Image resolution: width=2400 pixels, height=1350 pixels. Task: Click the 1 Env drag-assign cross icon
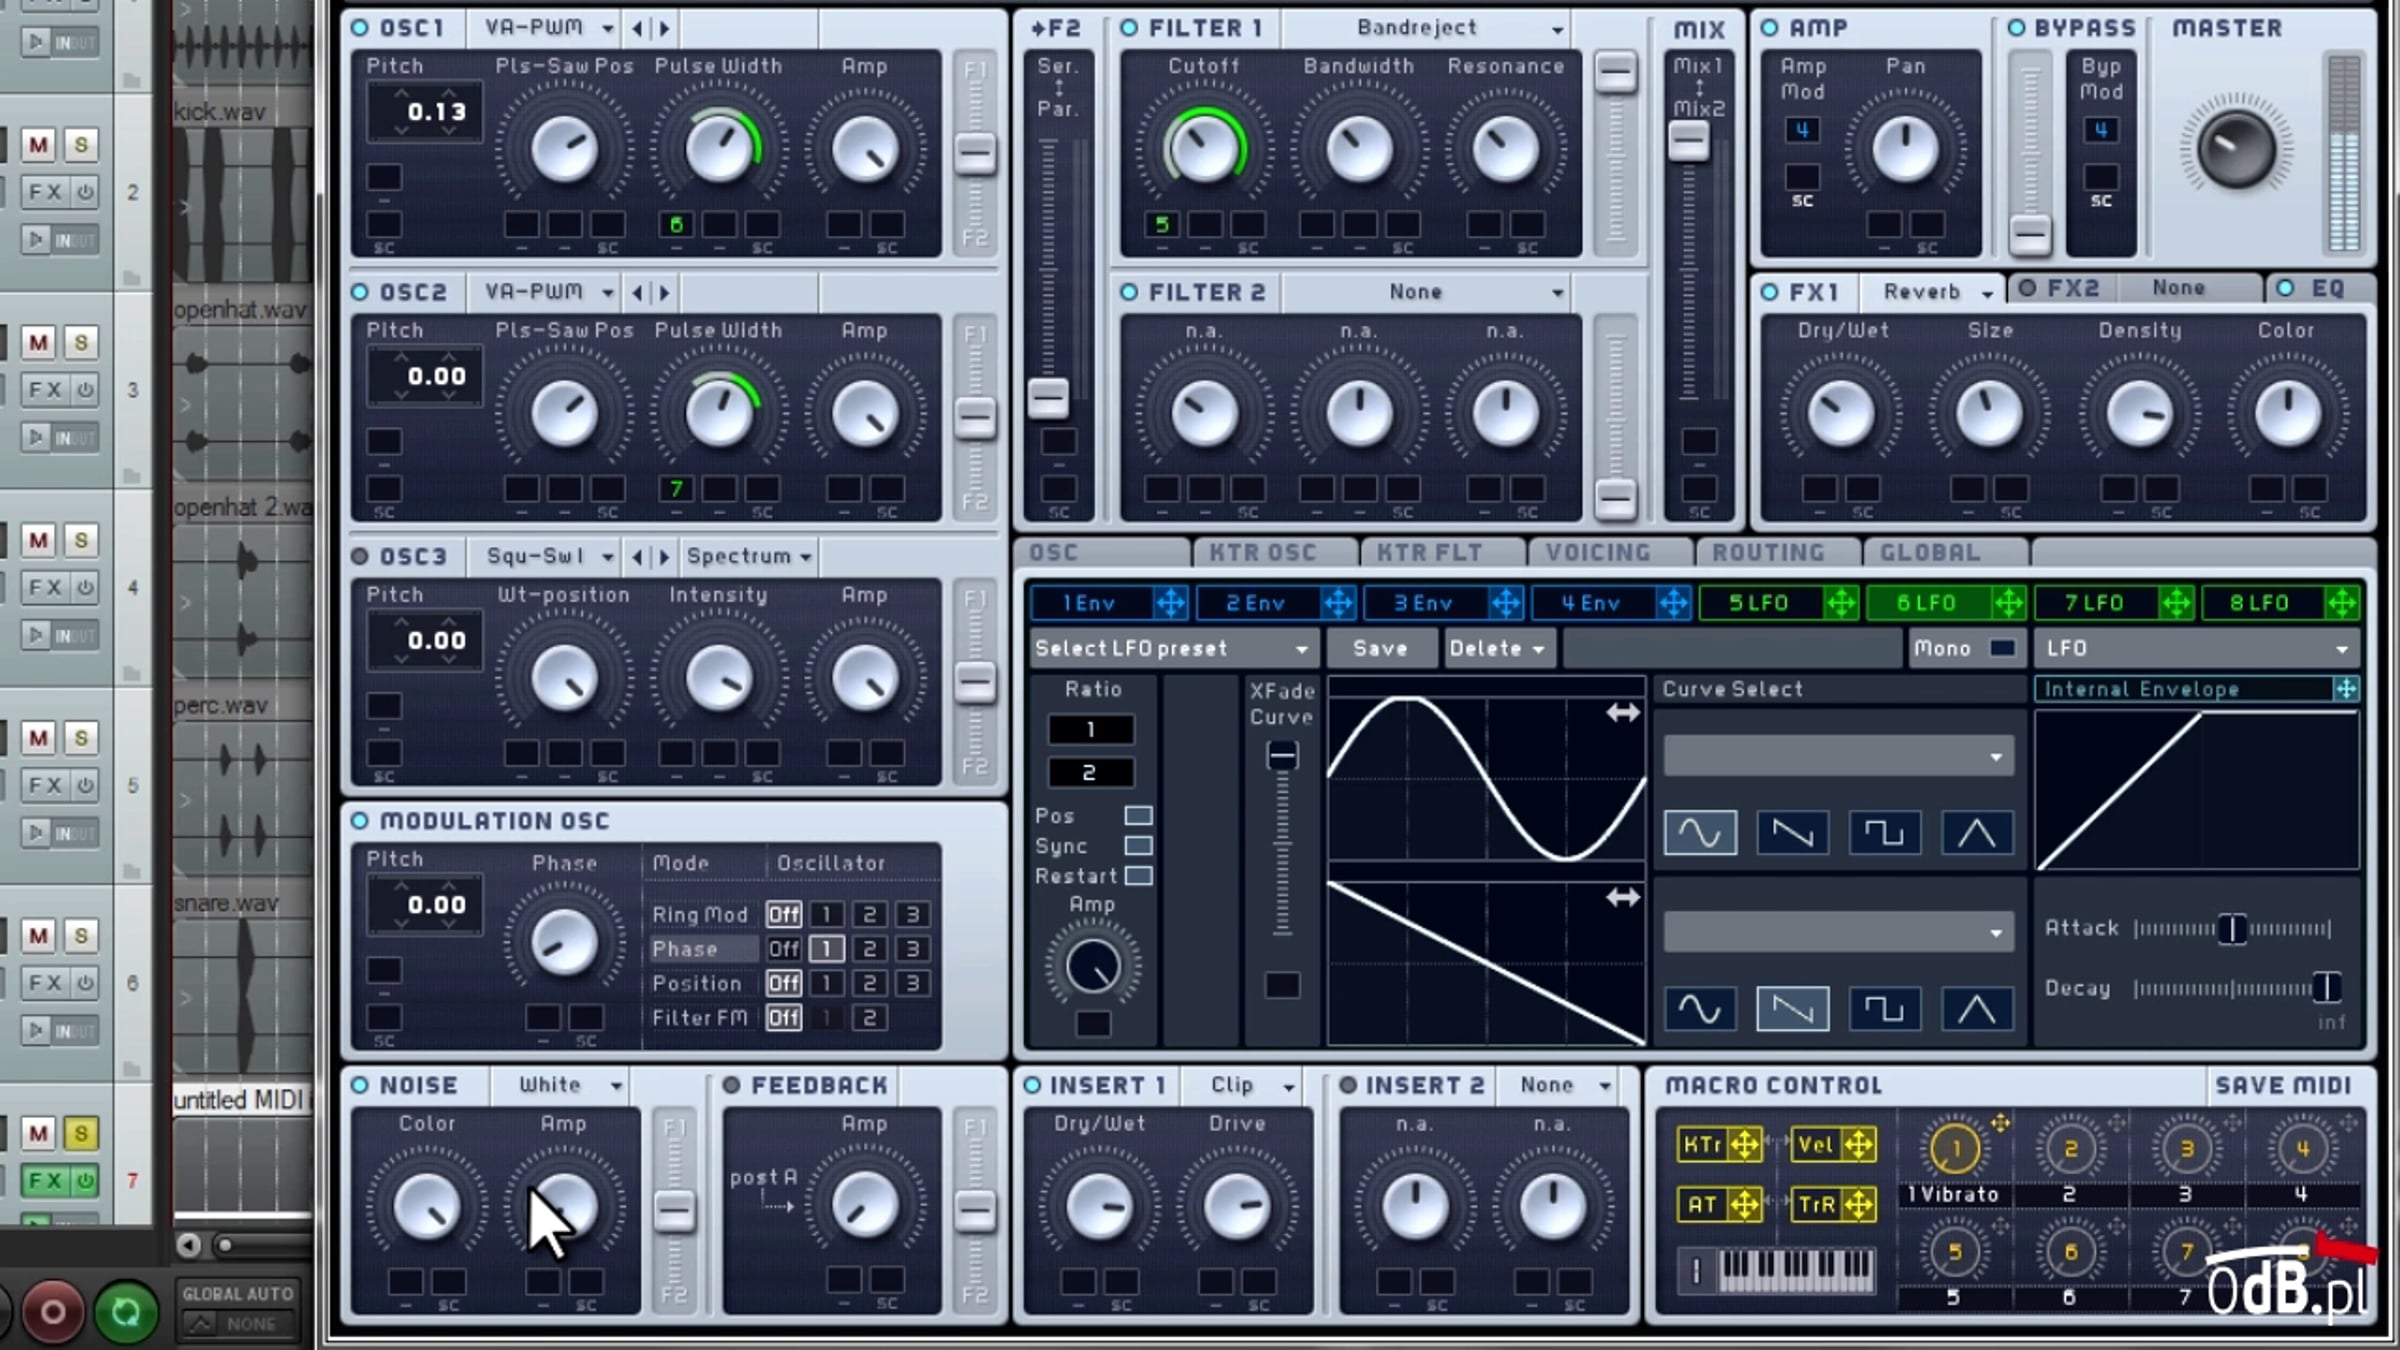(x=1170, y=603)
